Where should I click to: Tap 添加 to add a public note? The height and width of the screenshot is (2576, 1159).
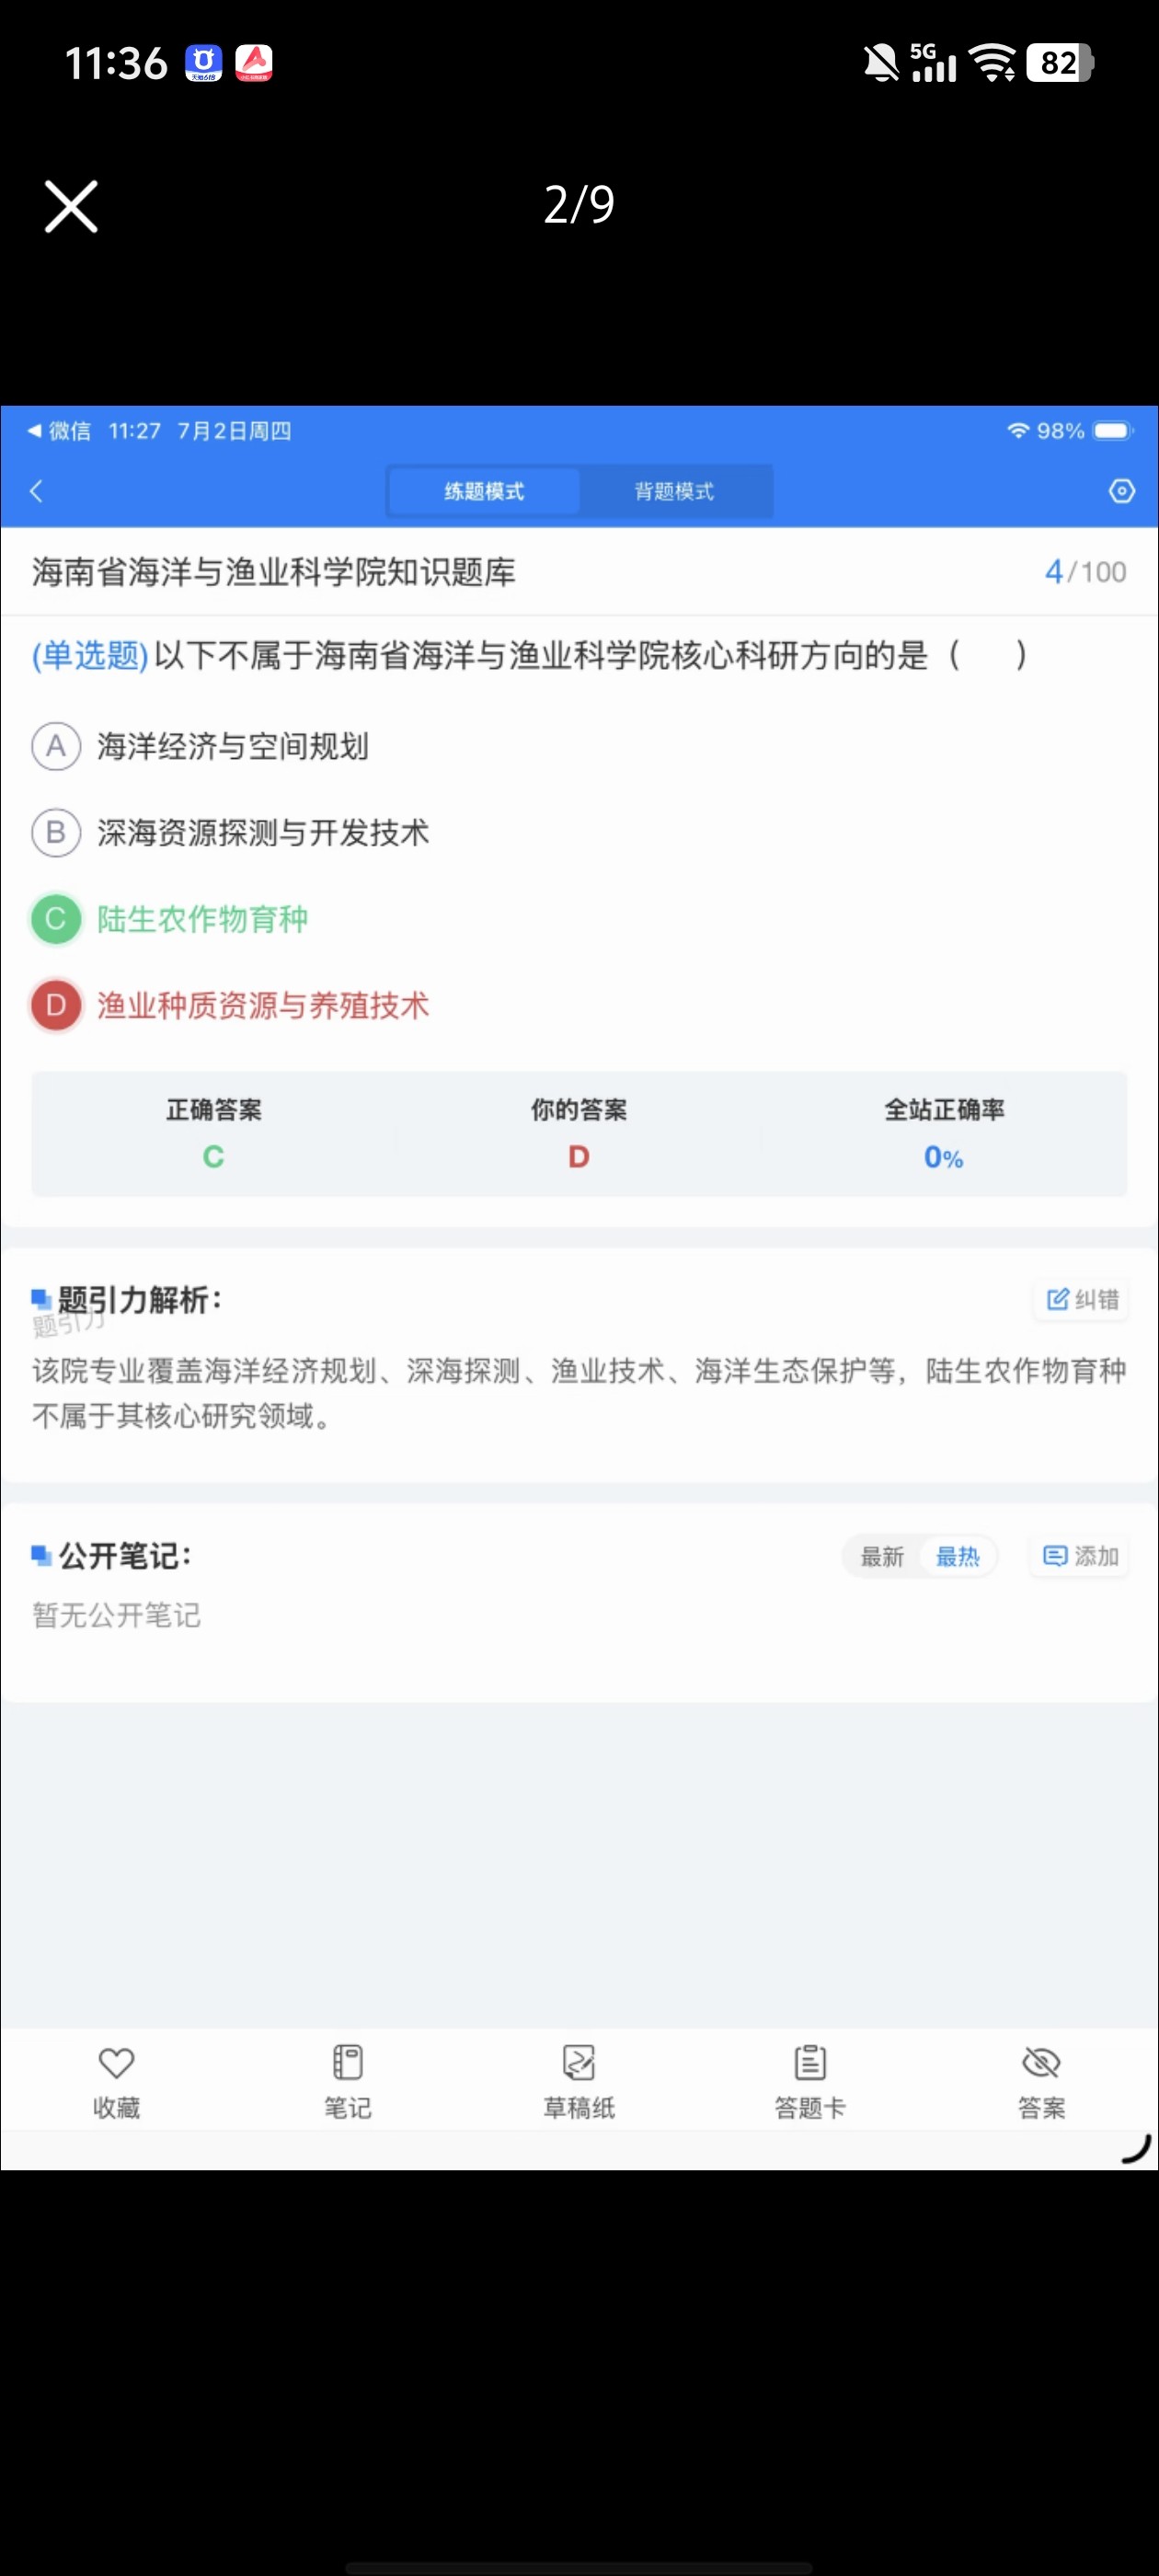point(1080,1556)
